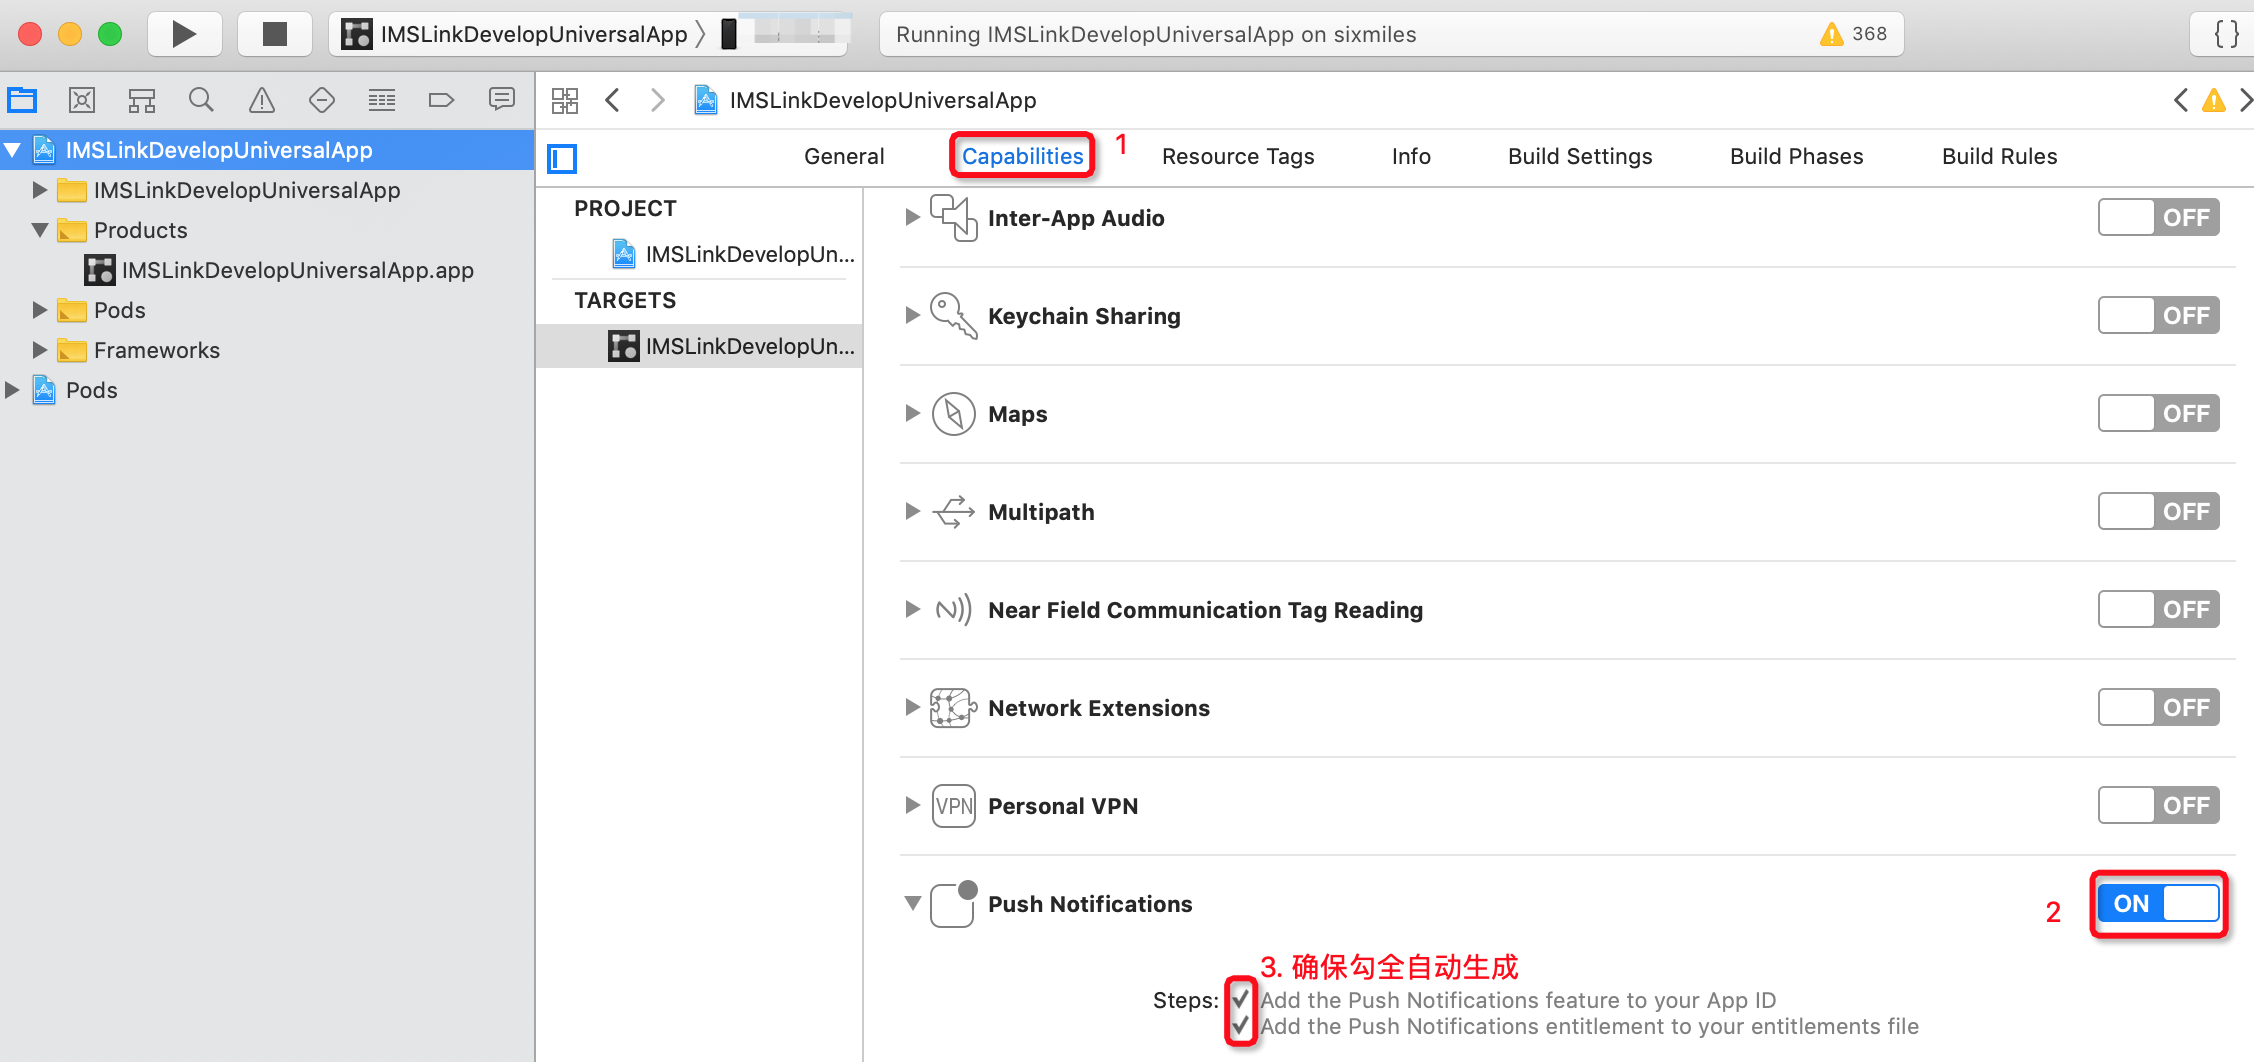Expand the Inter-App Audio section
This screenshot has height=1062, width=2254.
click(x=912, y=217)
